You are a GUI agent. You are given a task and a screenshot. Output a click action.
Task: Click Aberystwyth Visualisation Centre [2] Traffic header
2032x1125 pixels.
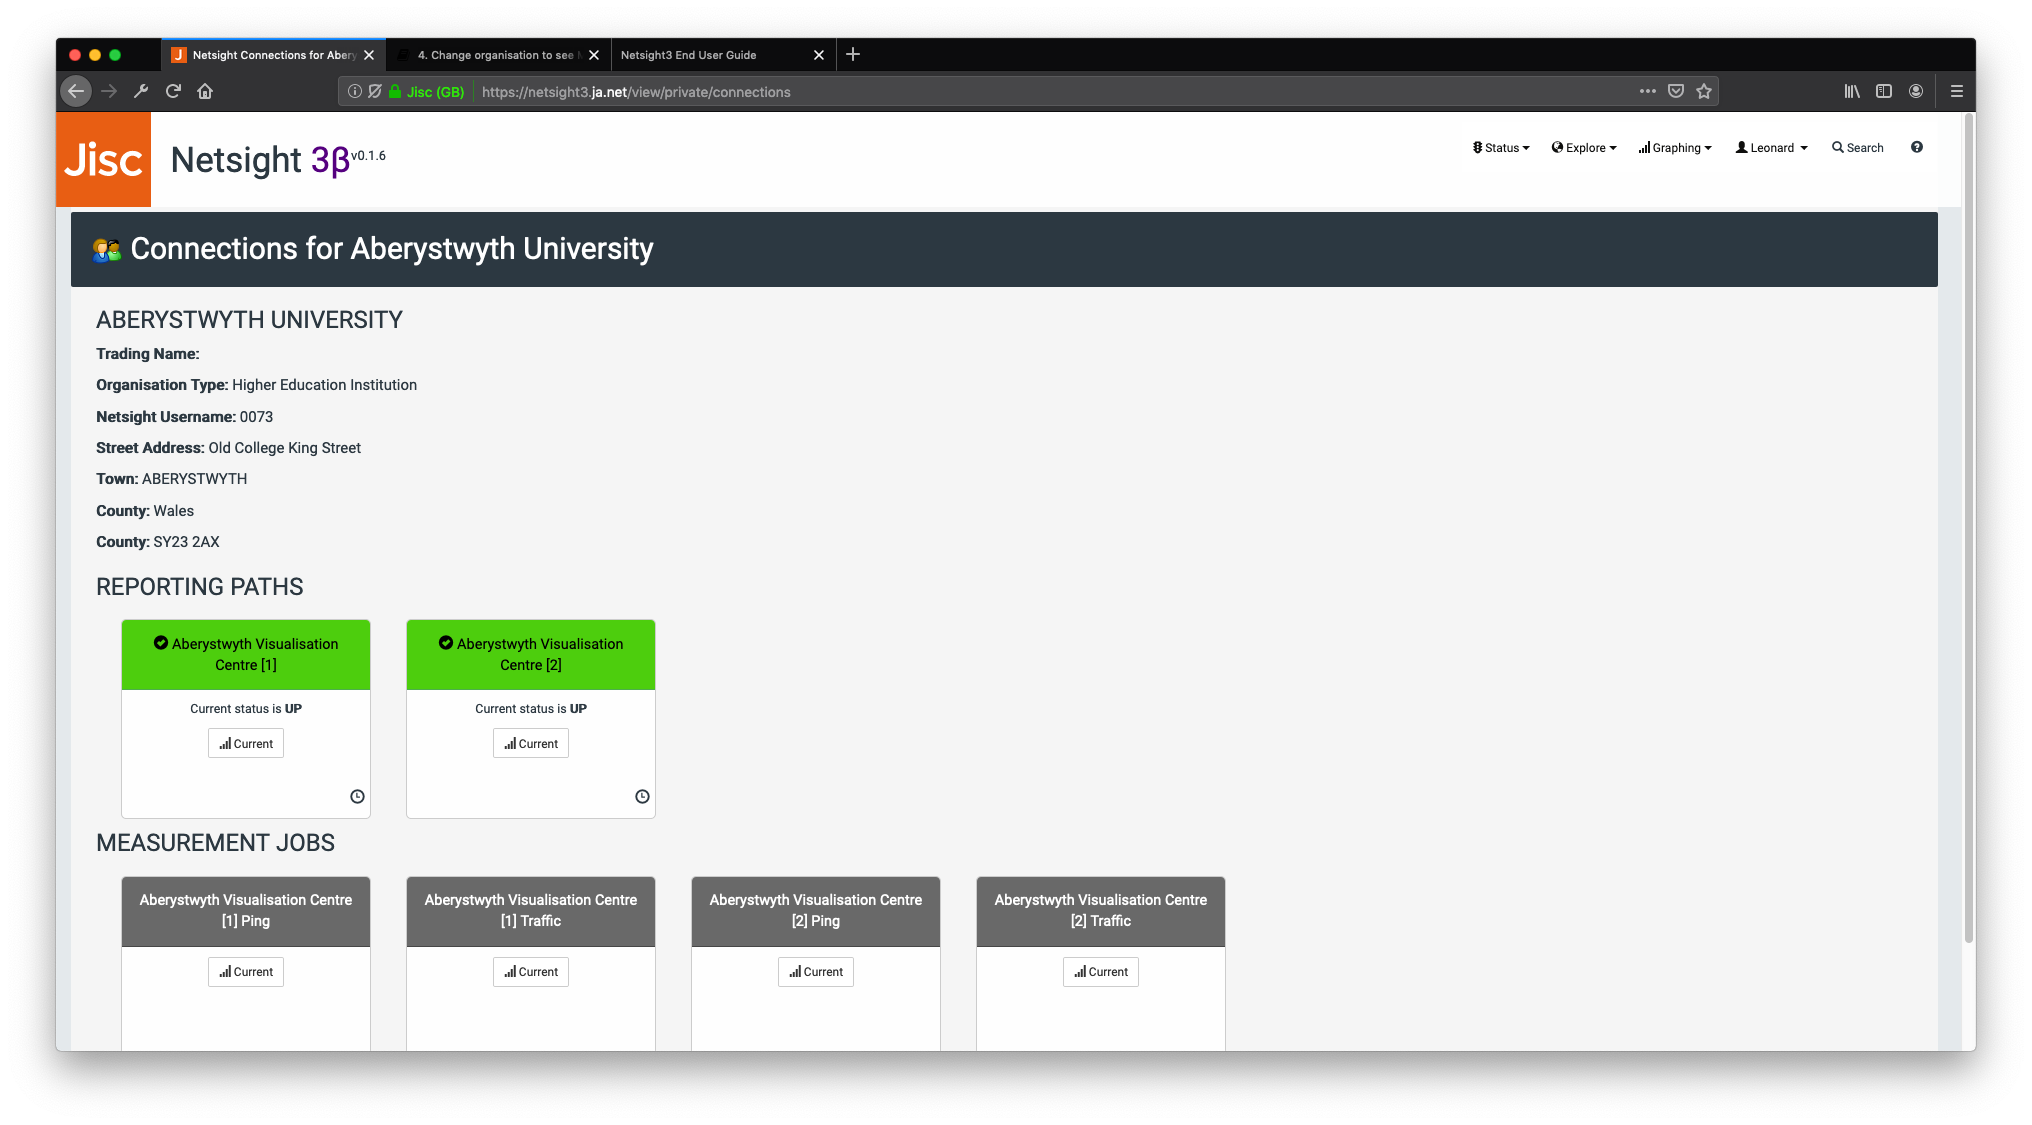pos(1101,911)
